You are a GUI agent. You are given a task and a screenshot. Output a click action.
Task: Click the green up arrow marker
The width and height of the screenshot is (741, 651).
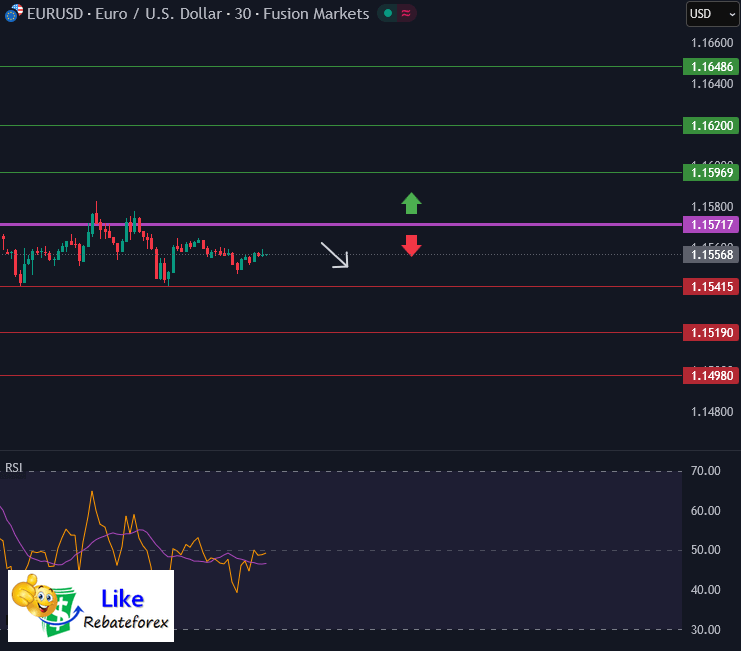pyautogui.click(x=412, y=203)
